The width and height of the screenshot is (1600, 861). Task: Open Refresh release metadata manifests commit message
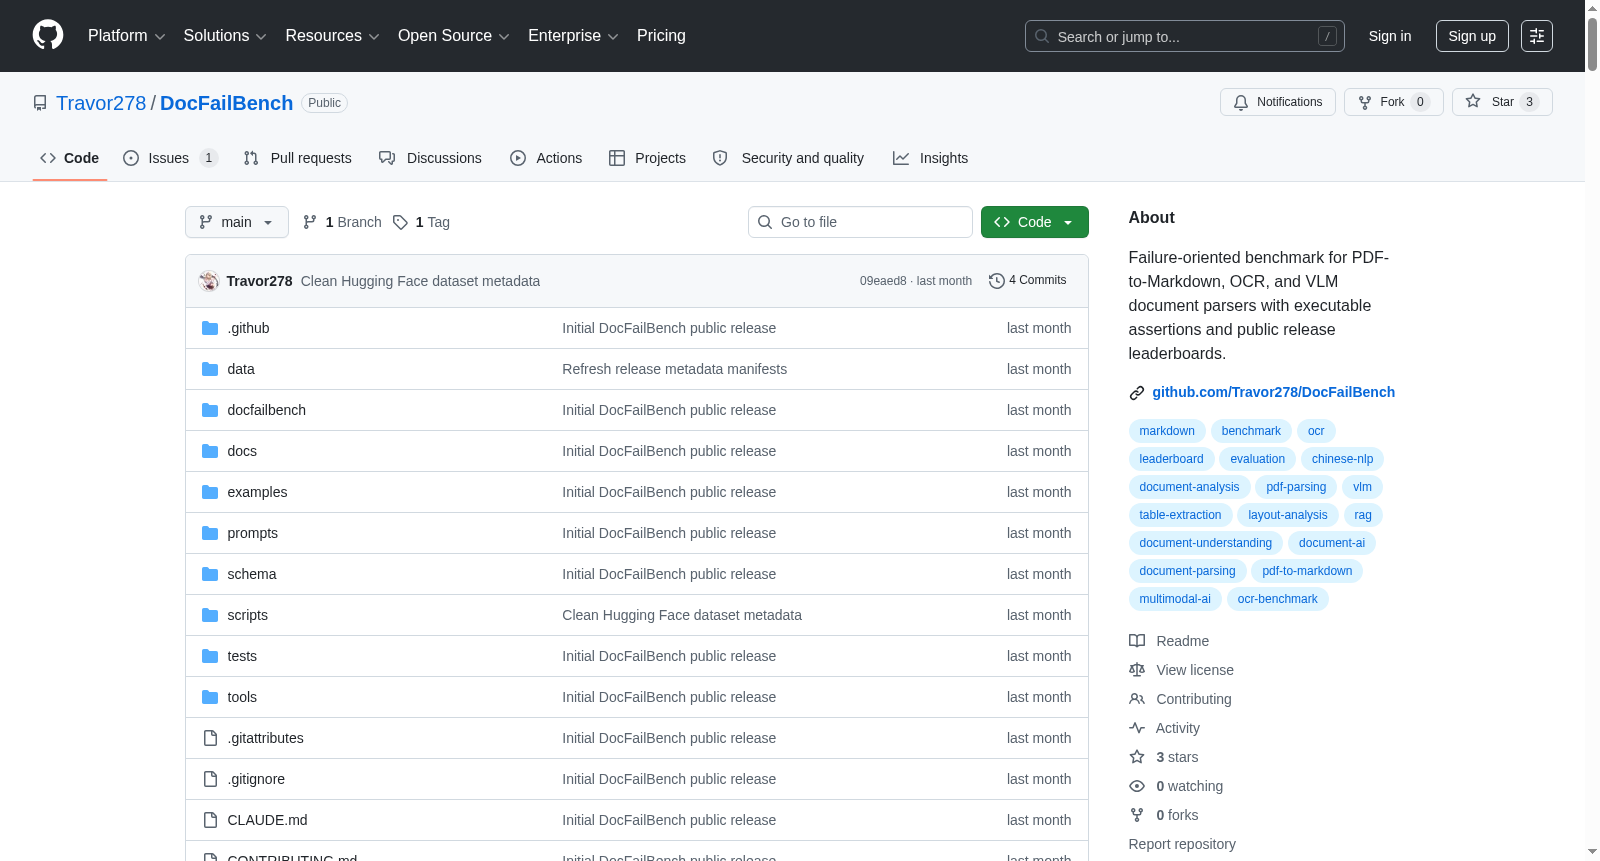click(x=674, y=369)
